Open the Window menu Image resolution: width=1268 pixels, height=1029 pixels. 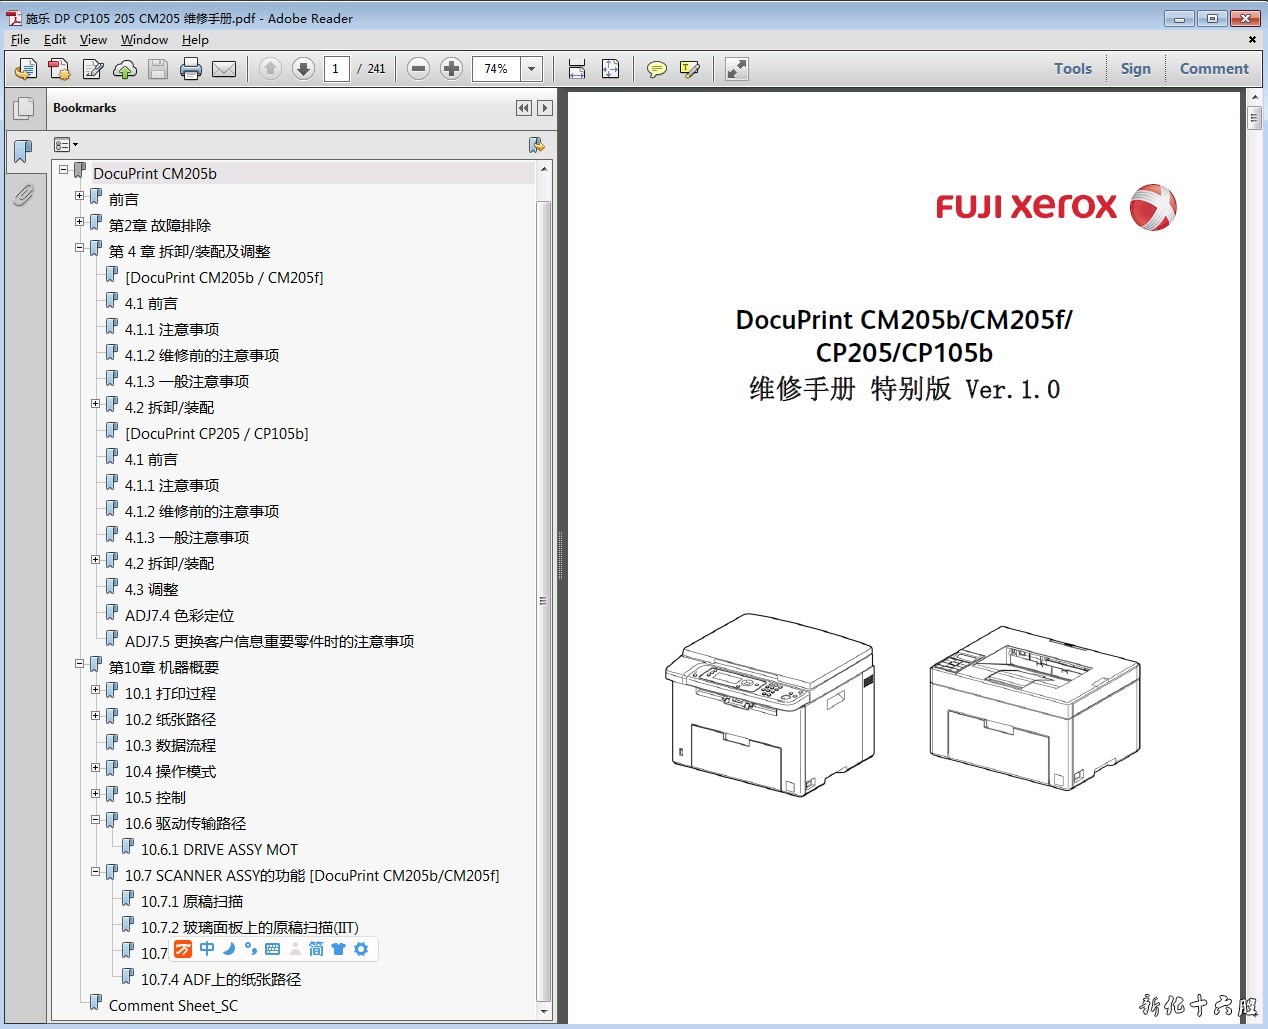[x=144, y=40]
